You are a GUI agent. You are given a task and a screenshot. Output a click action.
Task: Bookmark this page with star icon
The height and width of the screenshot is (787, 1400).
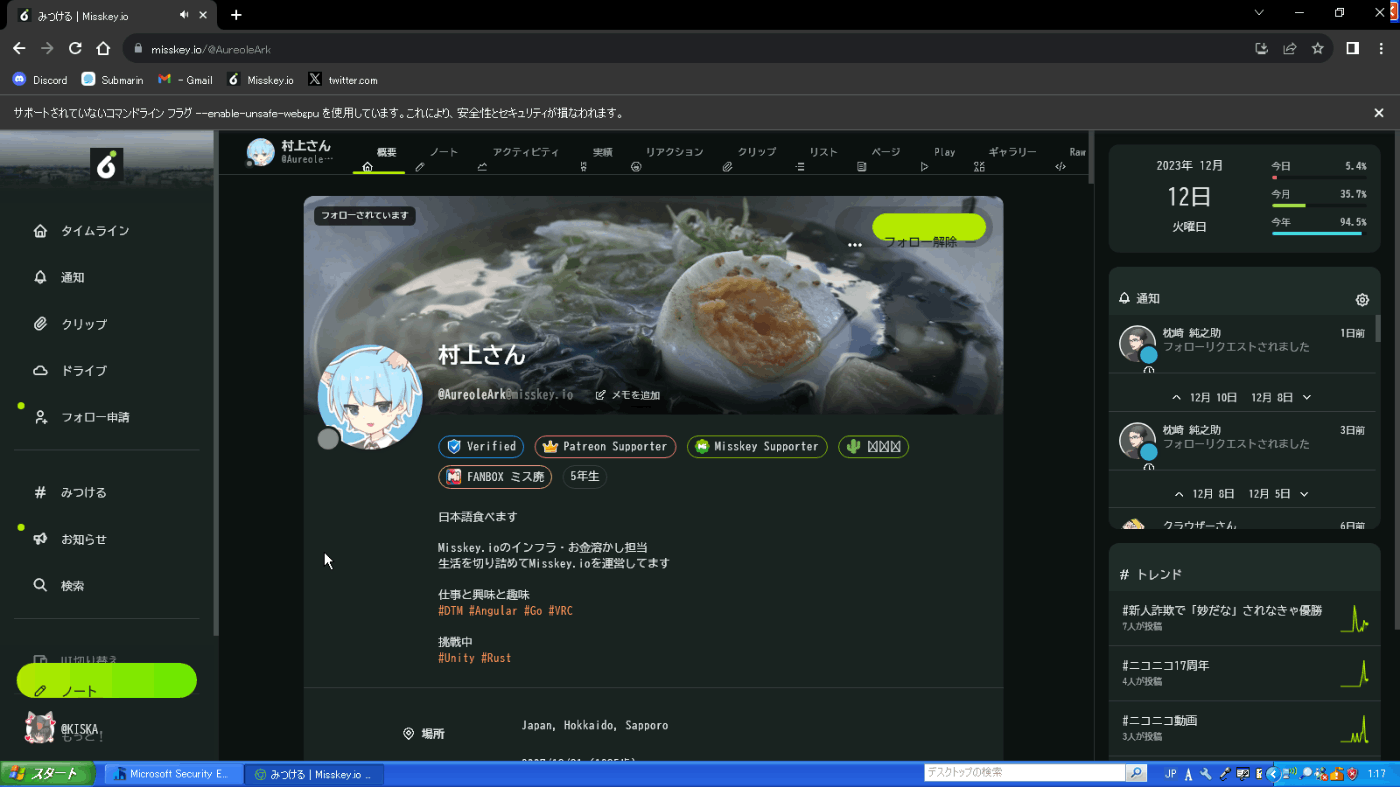1318,48
